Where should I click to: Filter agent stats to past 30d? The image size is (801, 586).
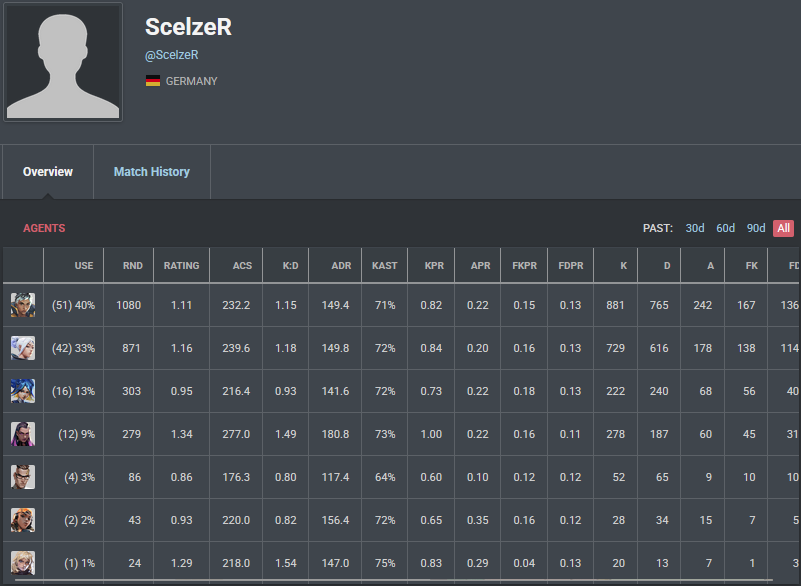tap(695, 228)
